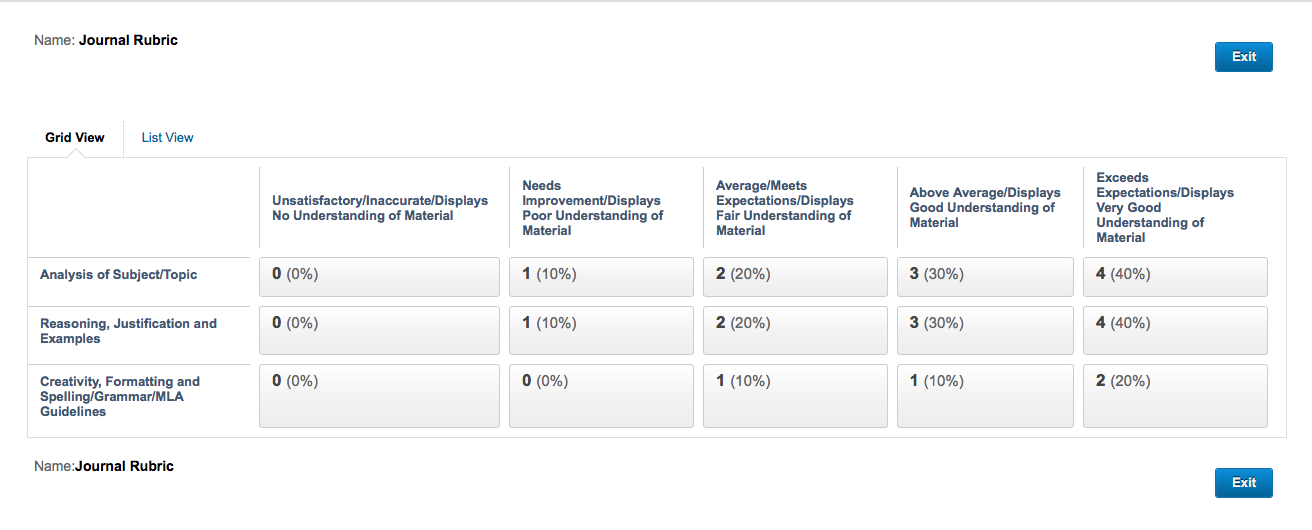Image resolution: width=1312 pixels, height=530 pixels.
Task: Click the Unsatisfactory/Inaccurate column header
Action: tap(380, 208)
